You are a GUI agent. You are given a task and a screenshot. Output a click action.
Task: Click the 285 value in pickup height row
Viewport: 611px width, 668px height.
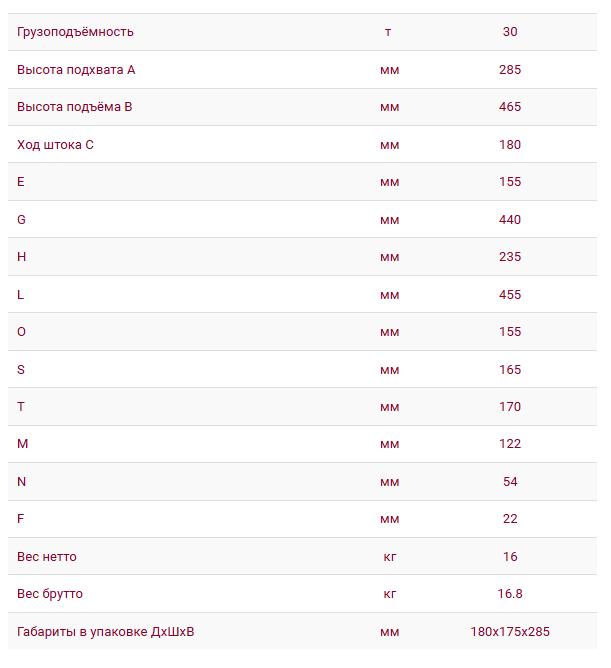510,70
